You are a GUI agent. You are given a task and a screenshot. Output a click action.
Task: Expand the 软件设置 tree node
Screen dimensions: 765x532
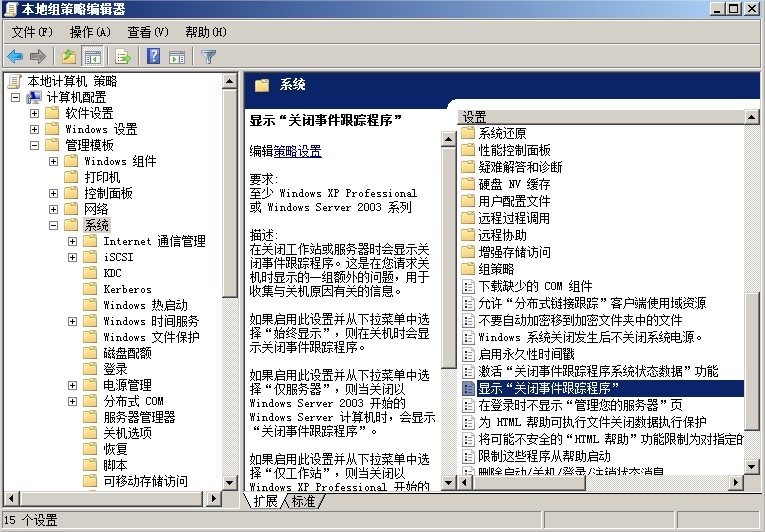point(35,113)
